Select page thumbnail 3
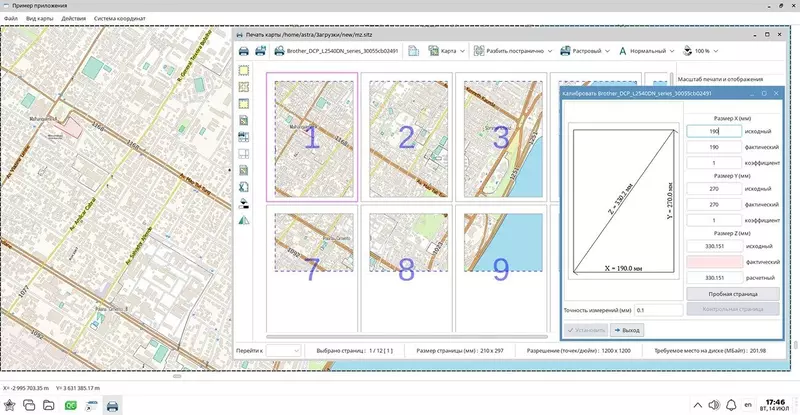 pyautogui.click(x=501, y=137)
